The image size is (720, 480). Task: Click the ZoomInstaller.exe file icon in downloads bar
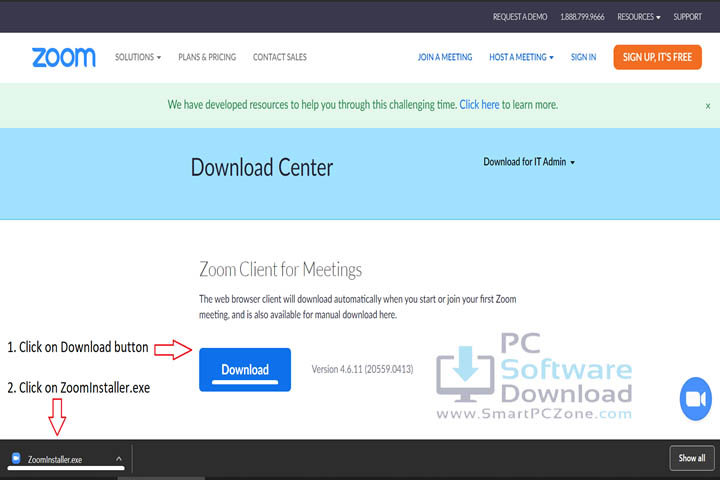click(16, 458)
